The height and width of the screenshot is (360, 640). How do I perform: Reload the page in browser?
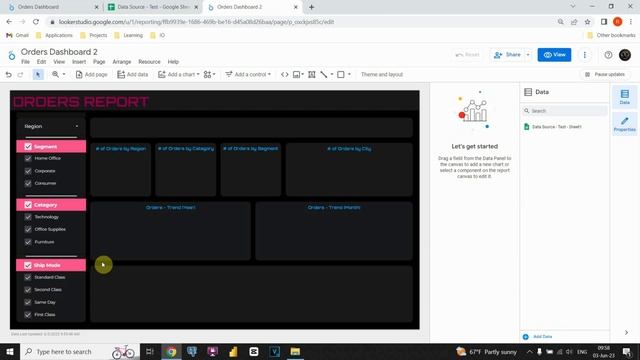[x=36, y=22]
